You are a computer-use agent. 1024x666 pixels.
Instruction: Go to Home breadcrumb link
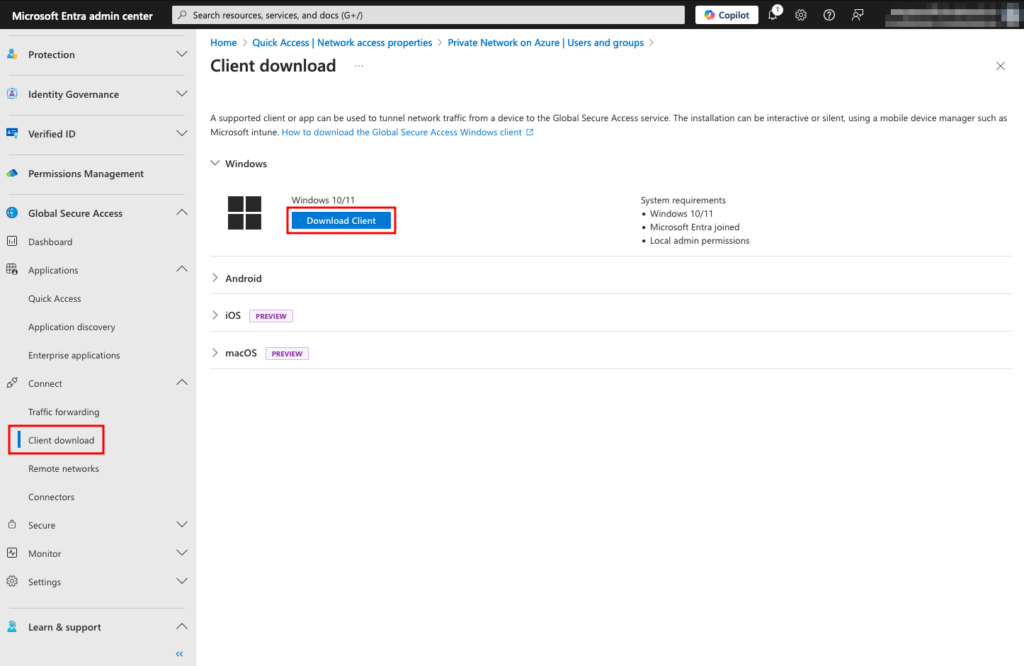(223, 42)
